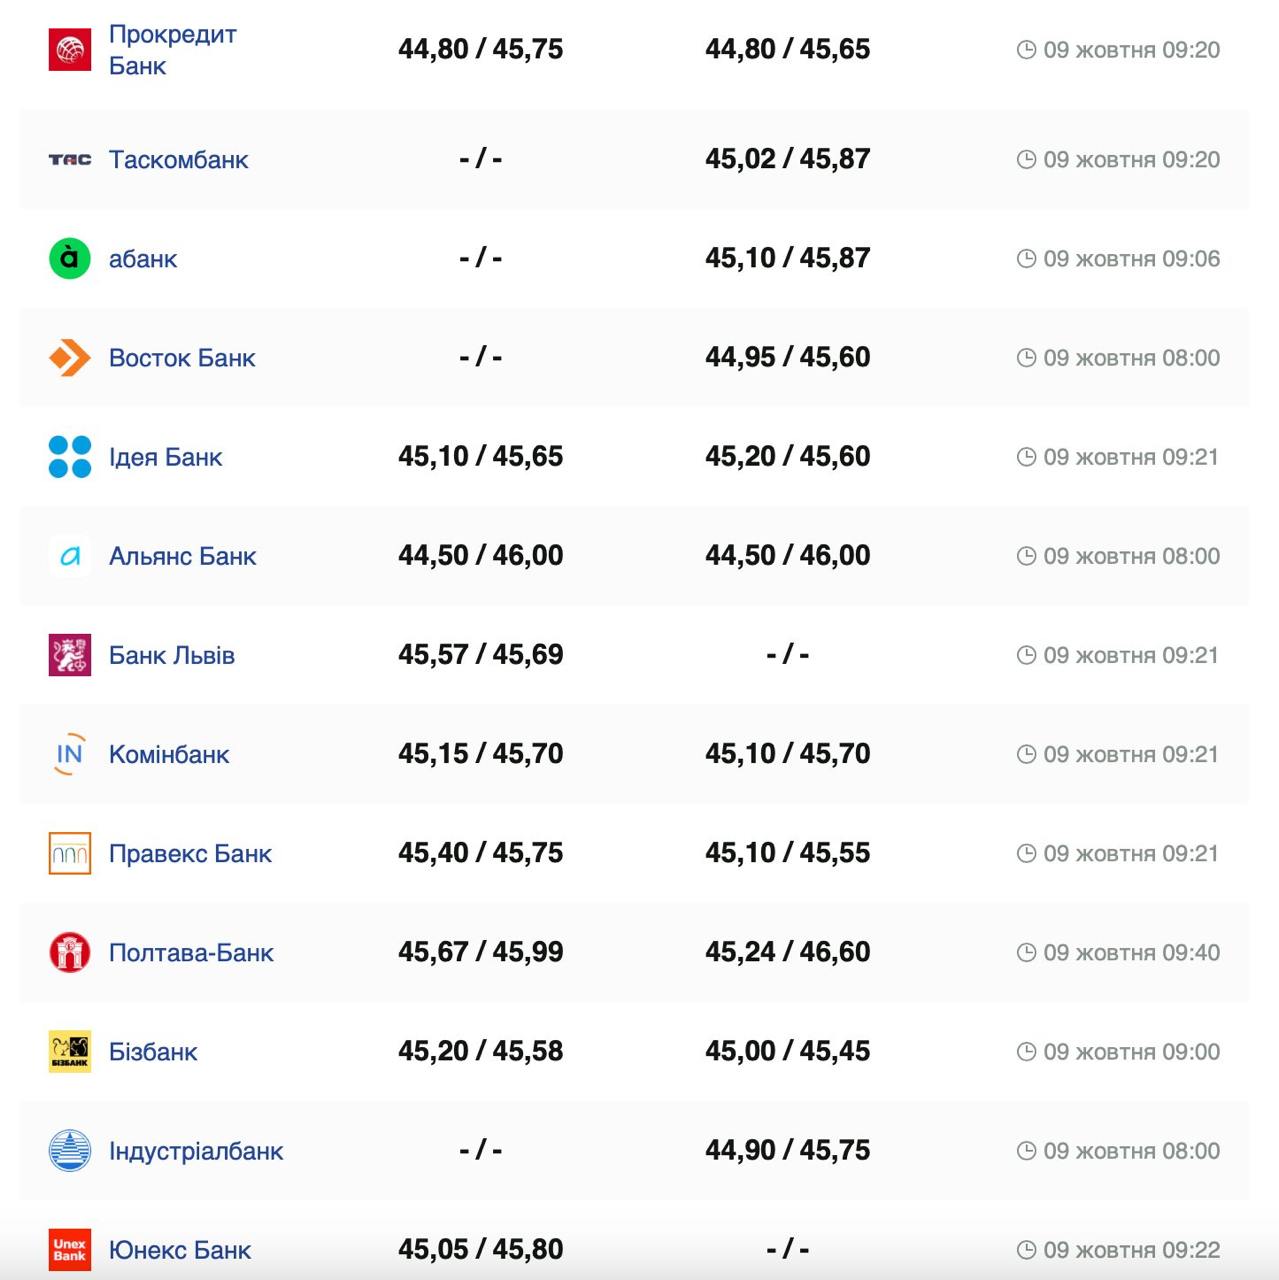
Task: Click the Банк Львів lion logo
Action: click(x=70, y=655)
